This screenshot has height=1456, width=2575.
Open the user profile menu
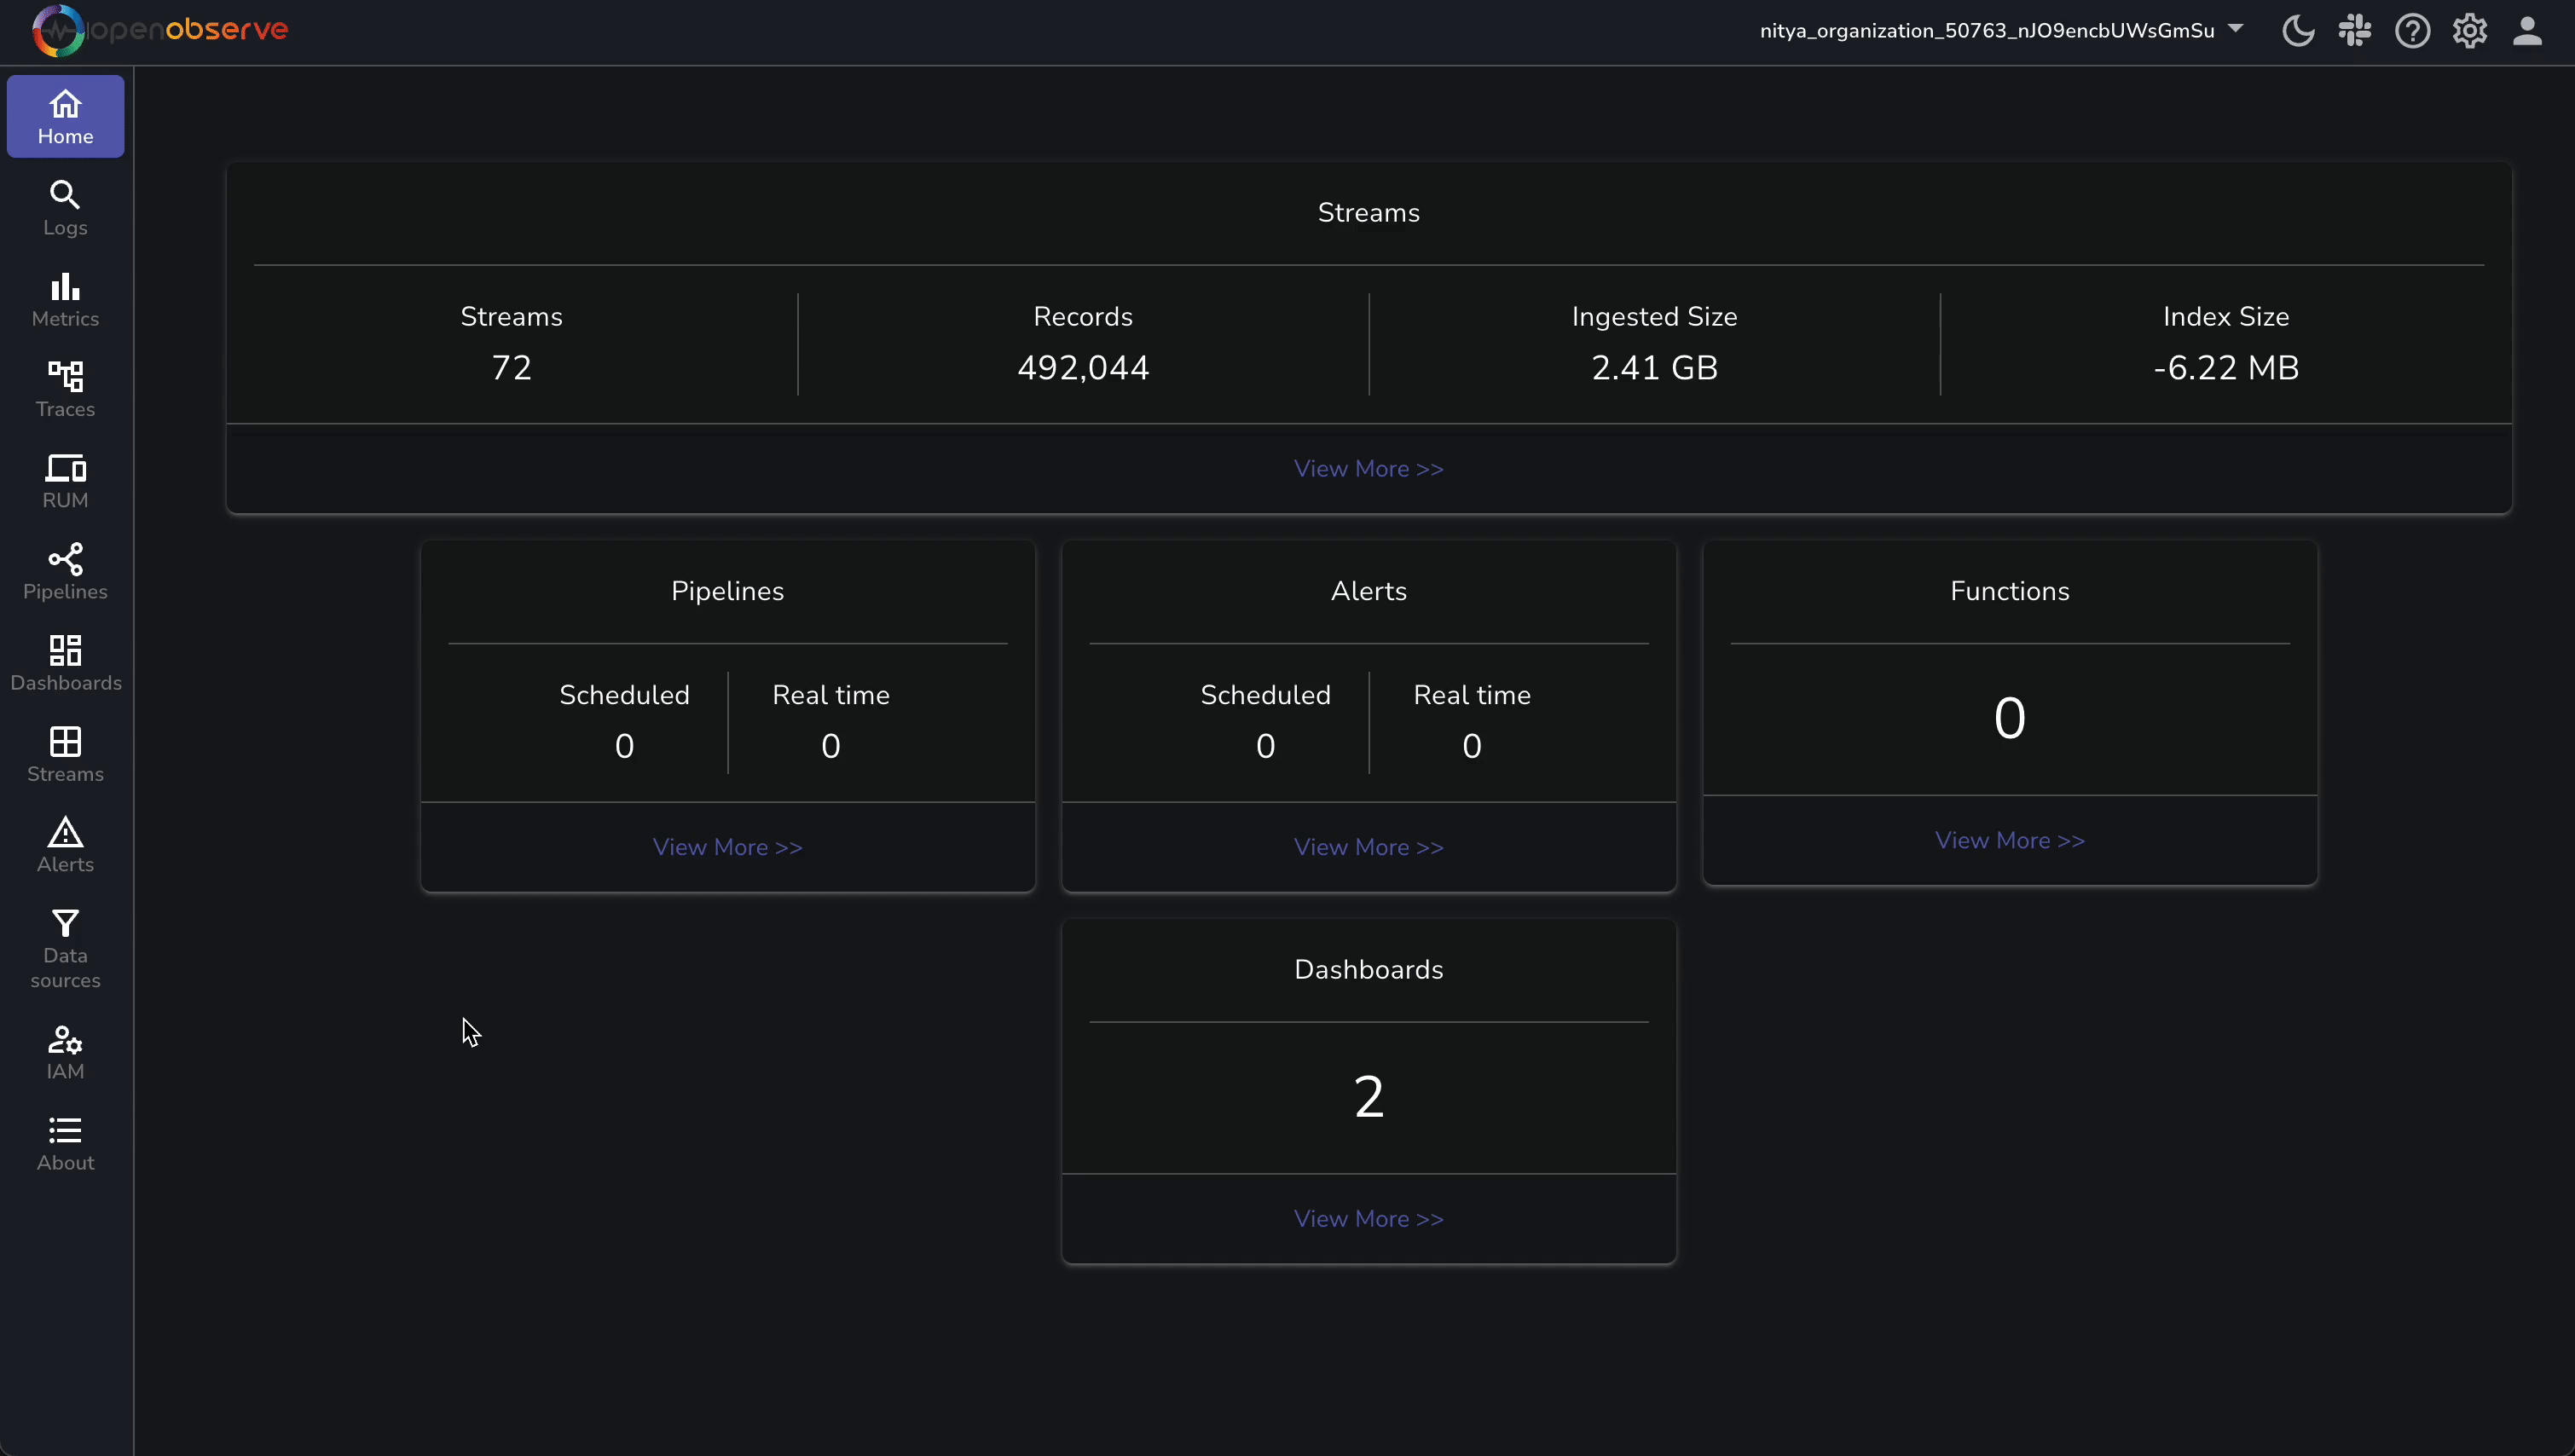tap(2527, 31)
